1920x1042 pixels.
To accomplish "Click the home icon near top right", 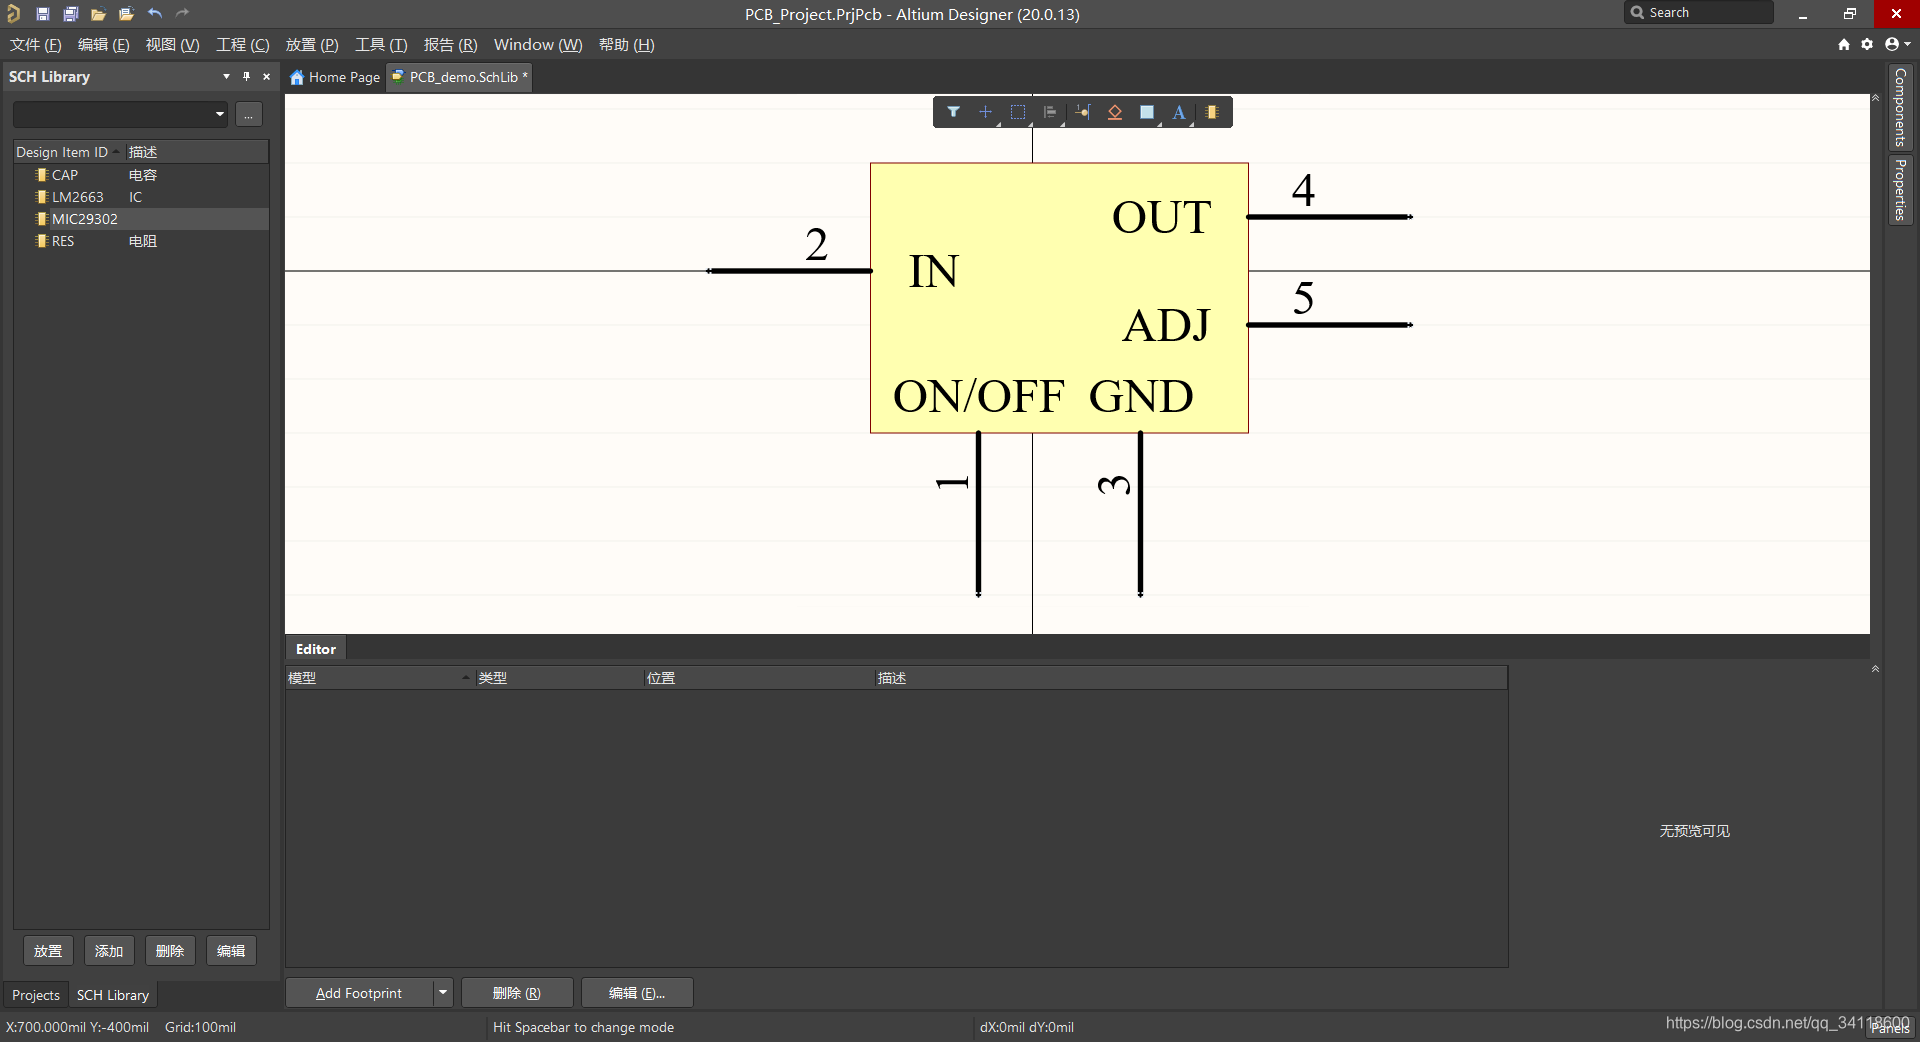I will (x=1844, y=44).
